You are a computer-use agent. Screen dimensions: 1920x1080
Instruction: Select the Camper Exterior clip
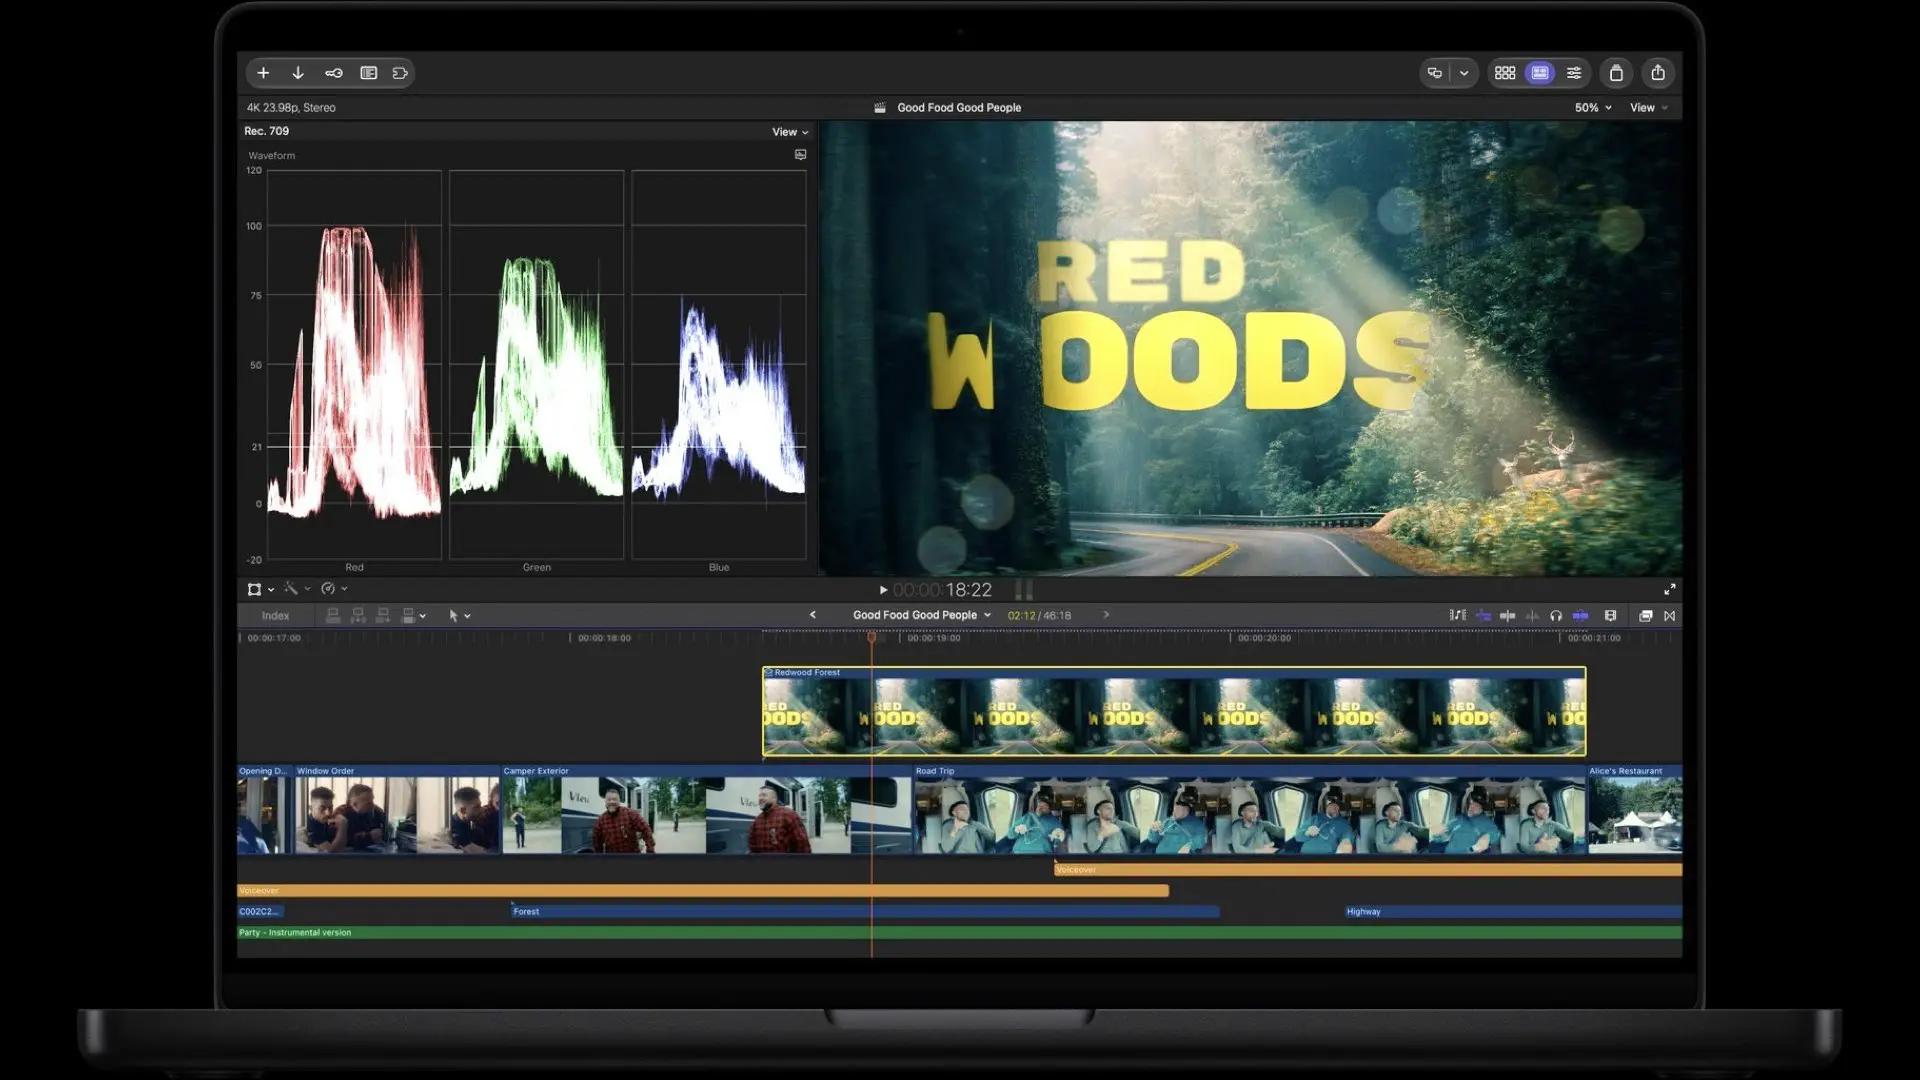[x=707, y=810]
